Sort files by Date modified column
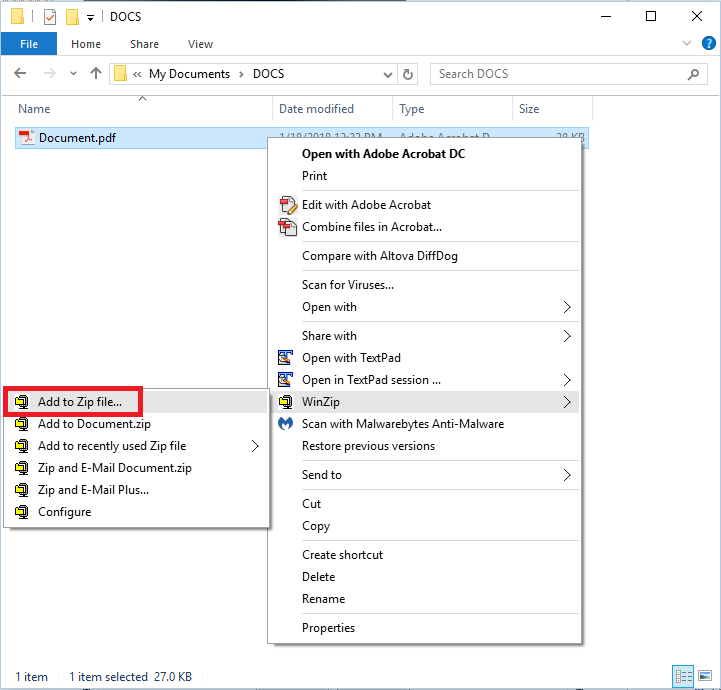The width and height of the screenshot is (721, 690). tap(316, 109)
